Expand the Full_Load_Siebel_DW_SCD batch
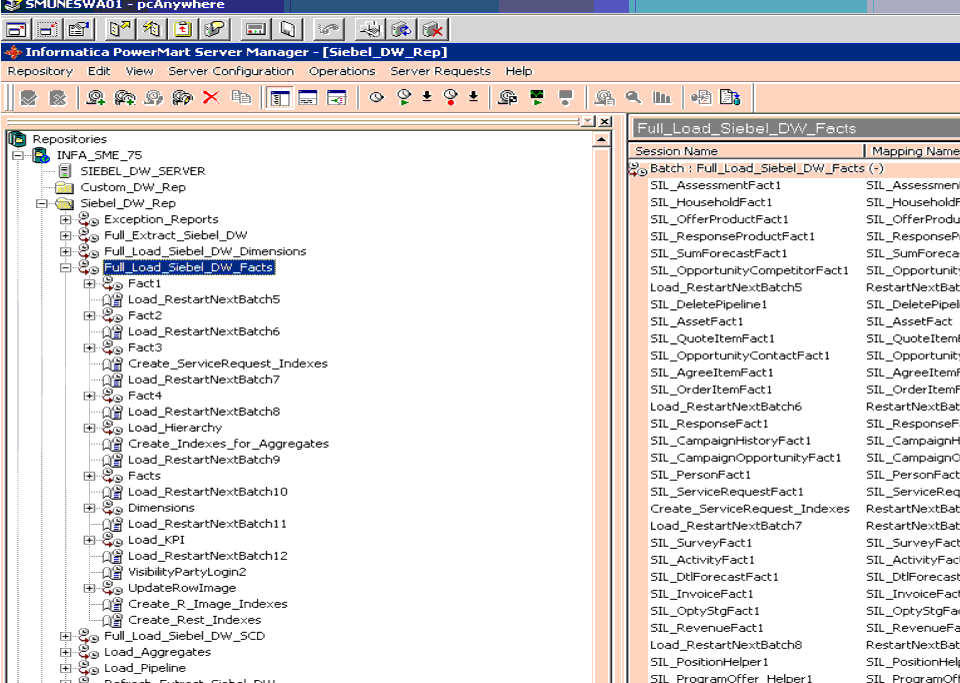 [65, 636]
